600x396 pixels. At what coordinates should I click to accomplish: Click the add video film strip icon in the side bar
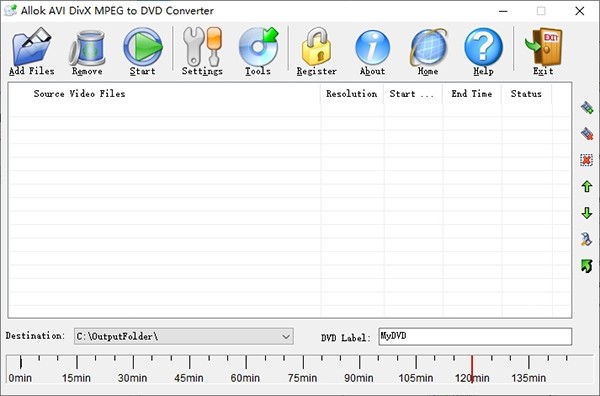(587, 108)
